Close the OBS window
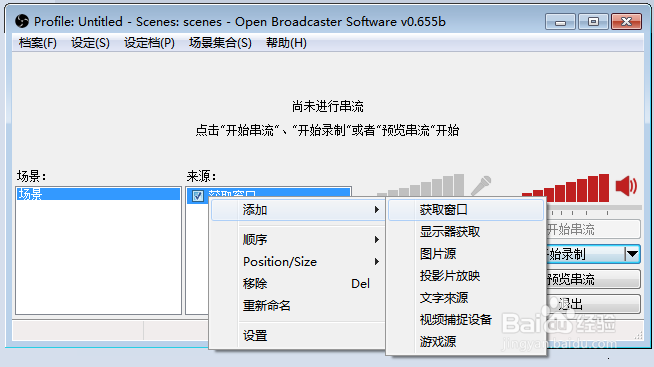Viewport: 654px width, 367px height. click(626, 22)
